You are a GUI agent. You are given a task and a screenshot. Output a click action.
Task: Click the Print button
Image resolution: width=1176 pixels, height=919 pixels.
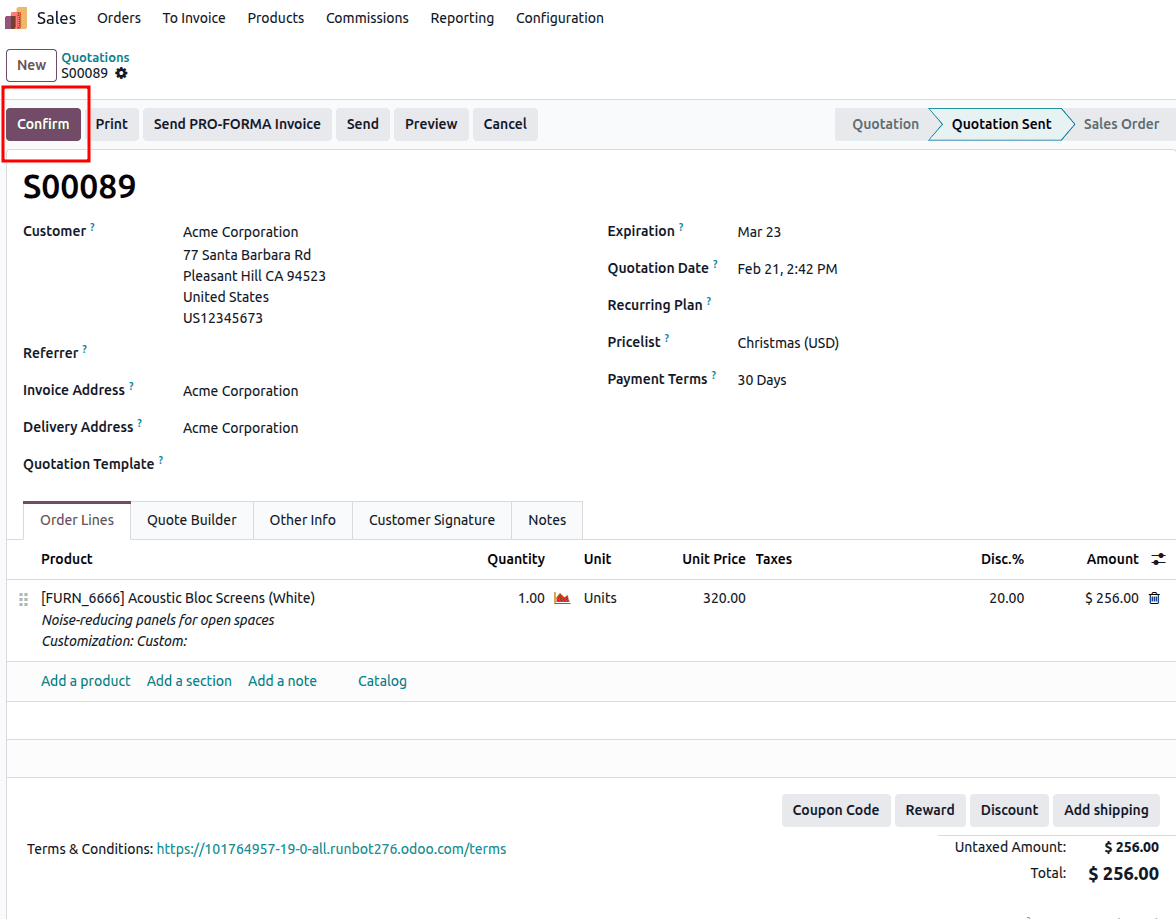[x=112, y=125]
